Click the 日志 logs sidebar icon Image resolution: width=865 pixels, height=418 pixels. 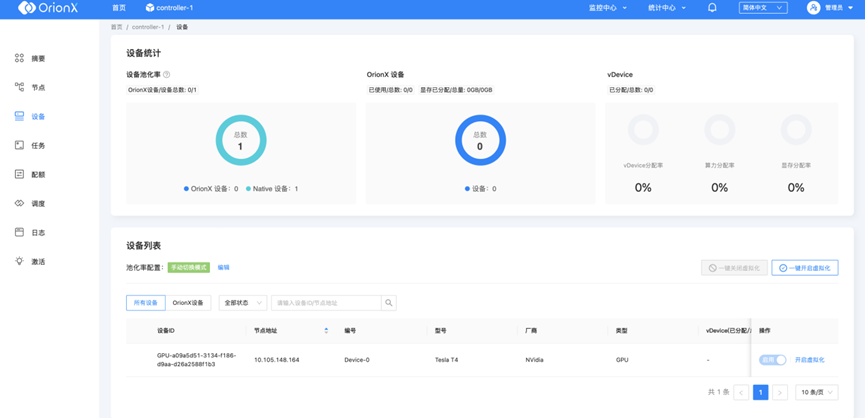click(x=19, y=233)
